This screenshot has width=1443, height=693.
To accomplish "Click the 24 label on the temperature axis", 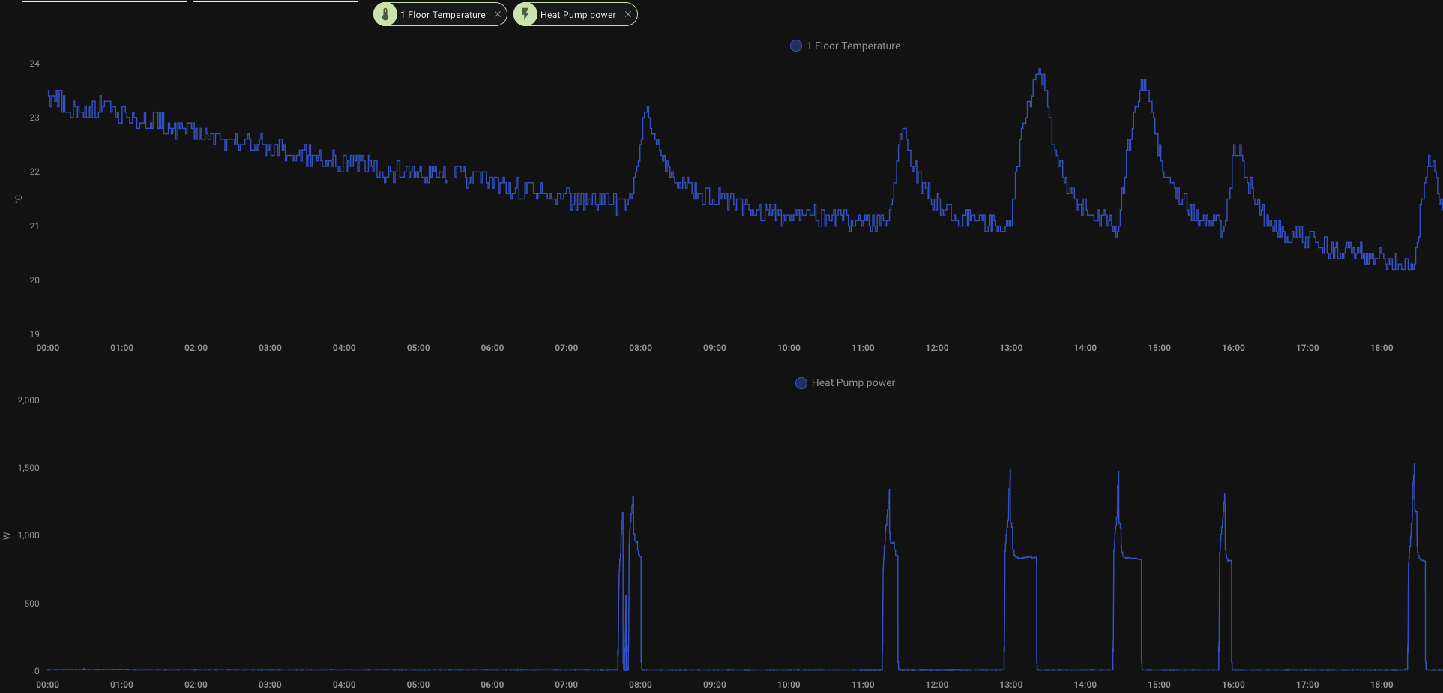I will (x=35, y=64).
